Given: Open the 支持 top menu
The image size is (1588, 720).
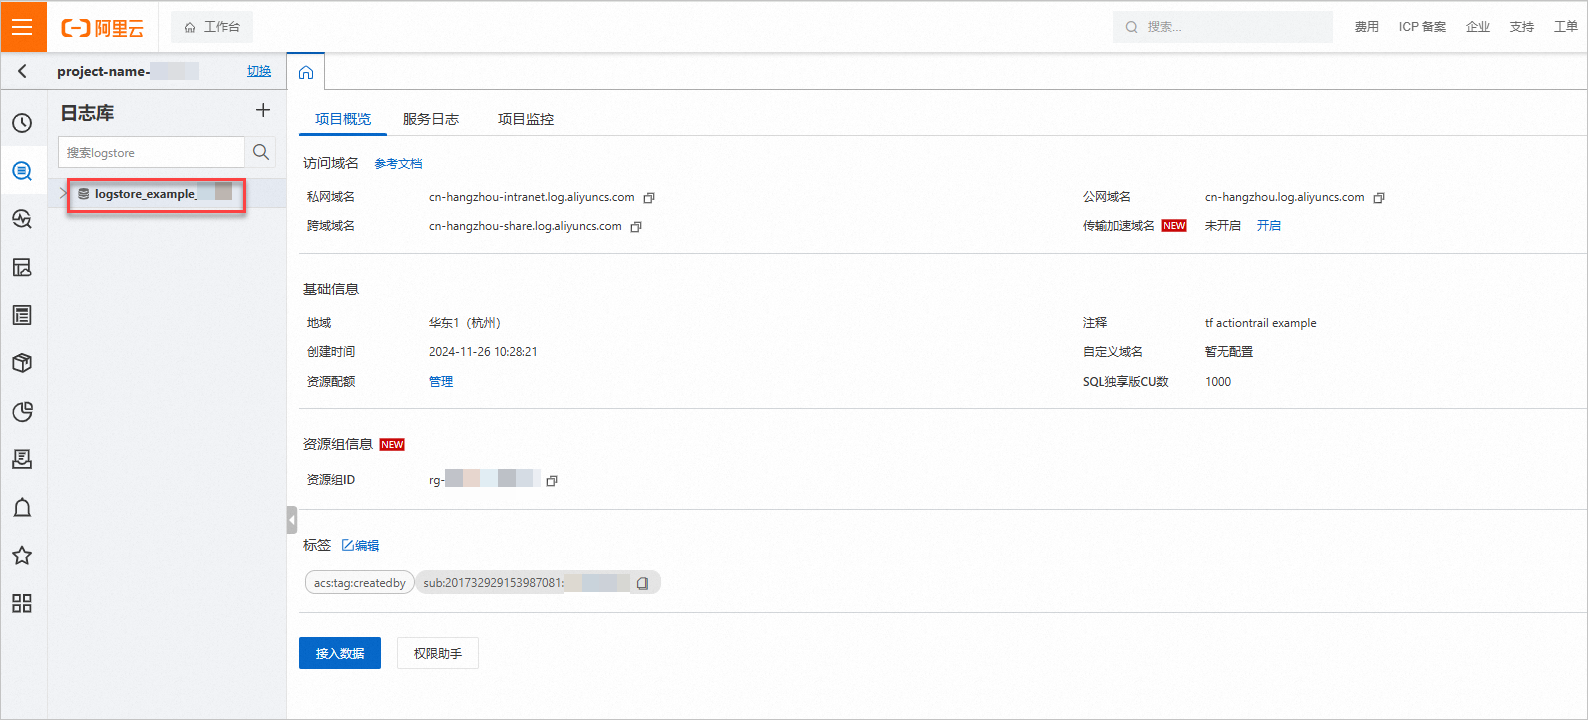Looking at the screenshot, I should 1522,27.
